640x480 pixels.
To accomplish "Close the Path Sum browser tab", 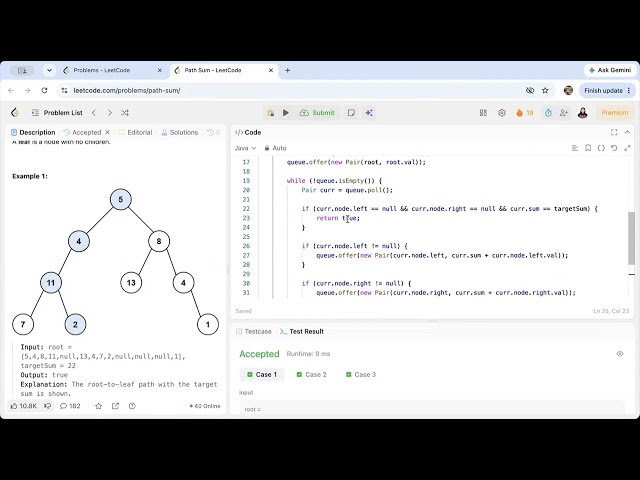I will point(271,70).
